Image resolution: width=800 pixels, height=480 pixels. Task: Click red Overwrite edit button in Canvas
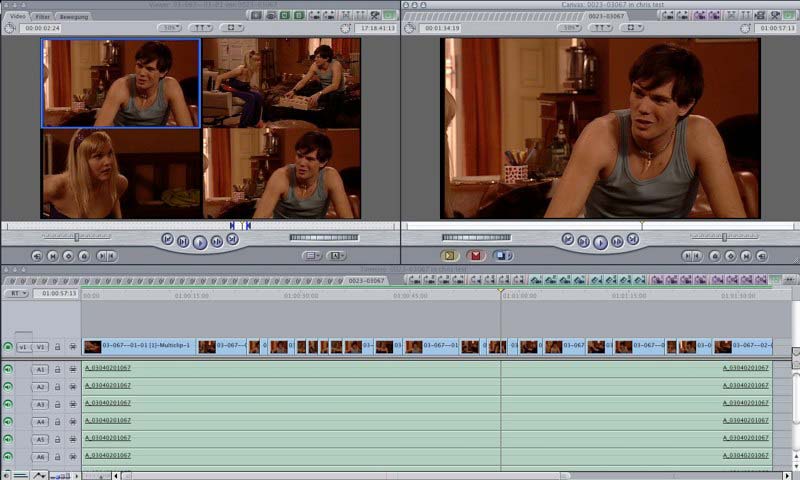tap(476, 256)
